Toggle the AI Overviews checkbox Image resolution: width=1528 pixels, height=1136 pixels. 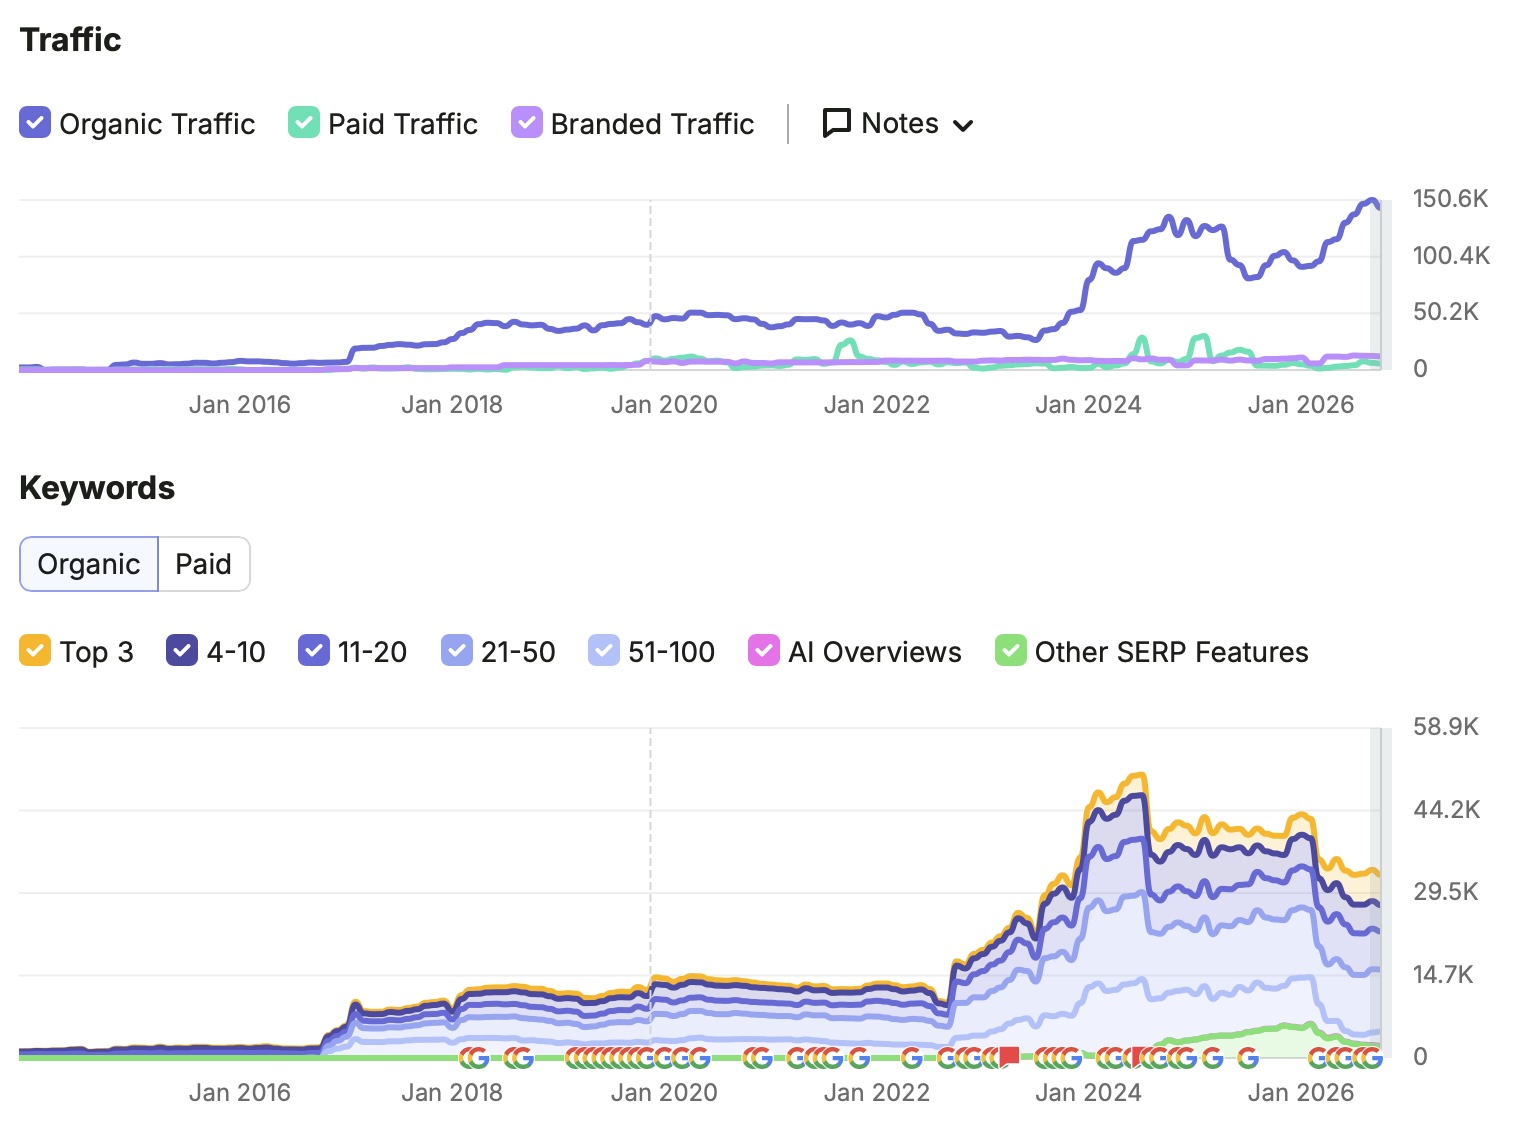(764, 651)
